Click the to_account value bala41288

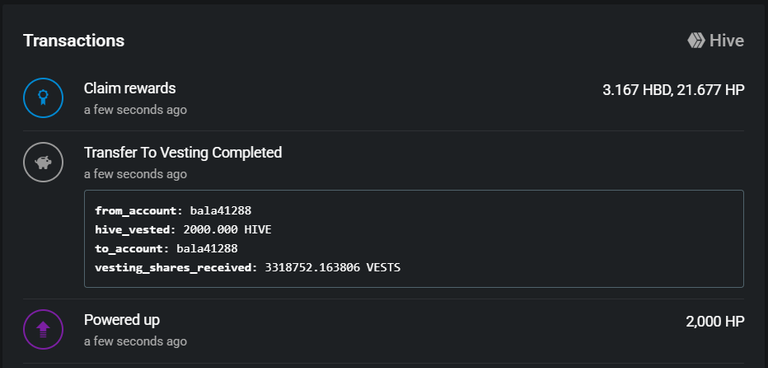207,248
